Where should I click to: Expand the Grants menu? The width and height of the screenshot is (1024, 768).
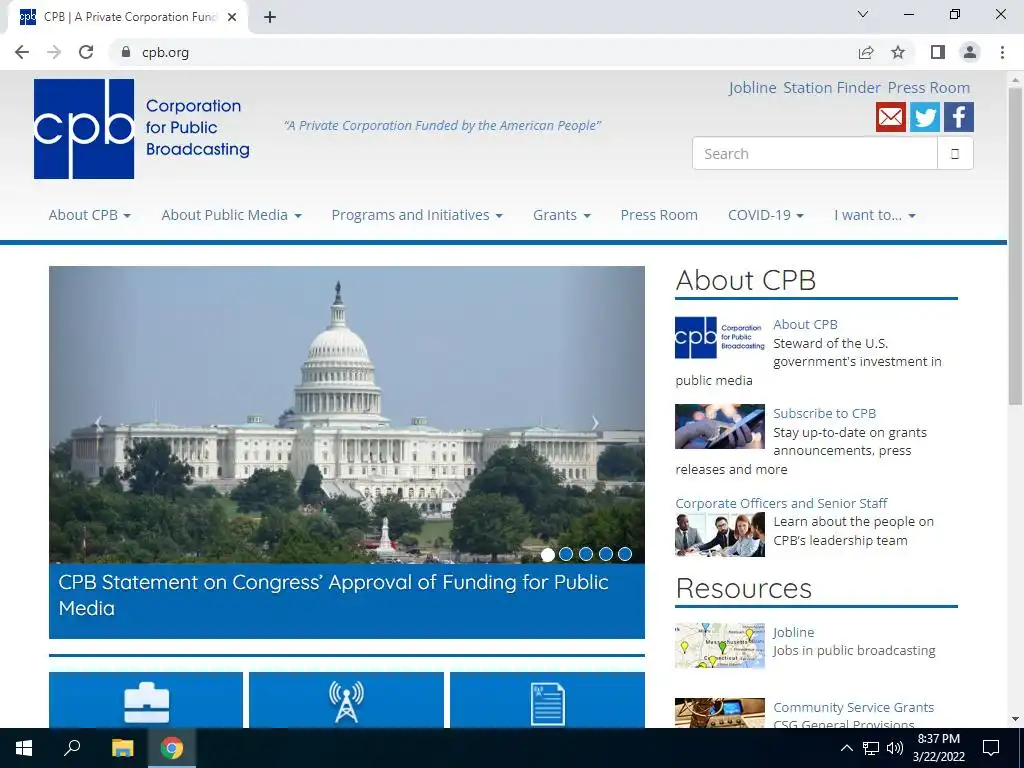tap(562, 215)
